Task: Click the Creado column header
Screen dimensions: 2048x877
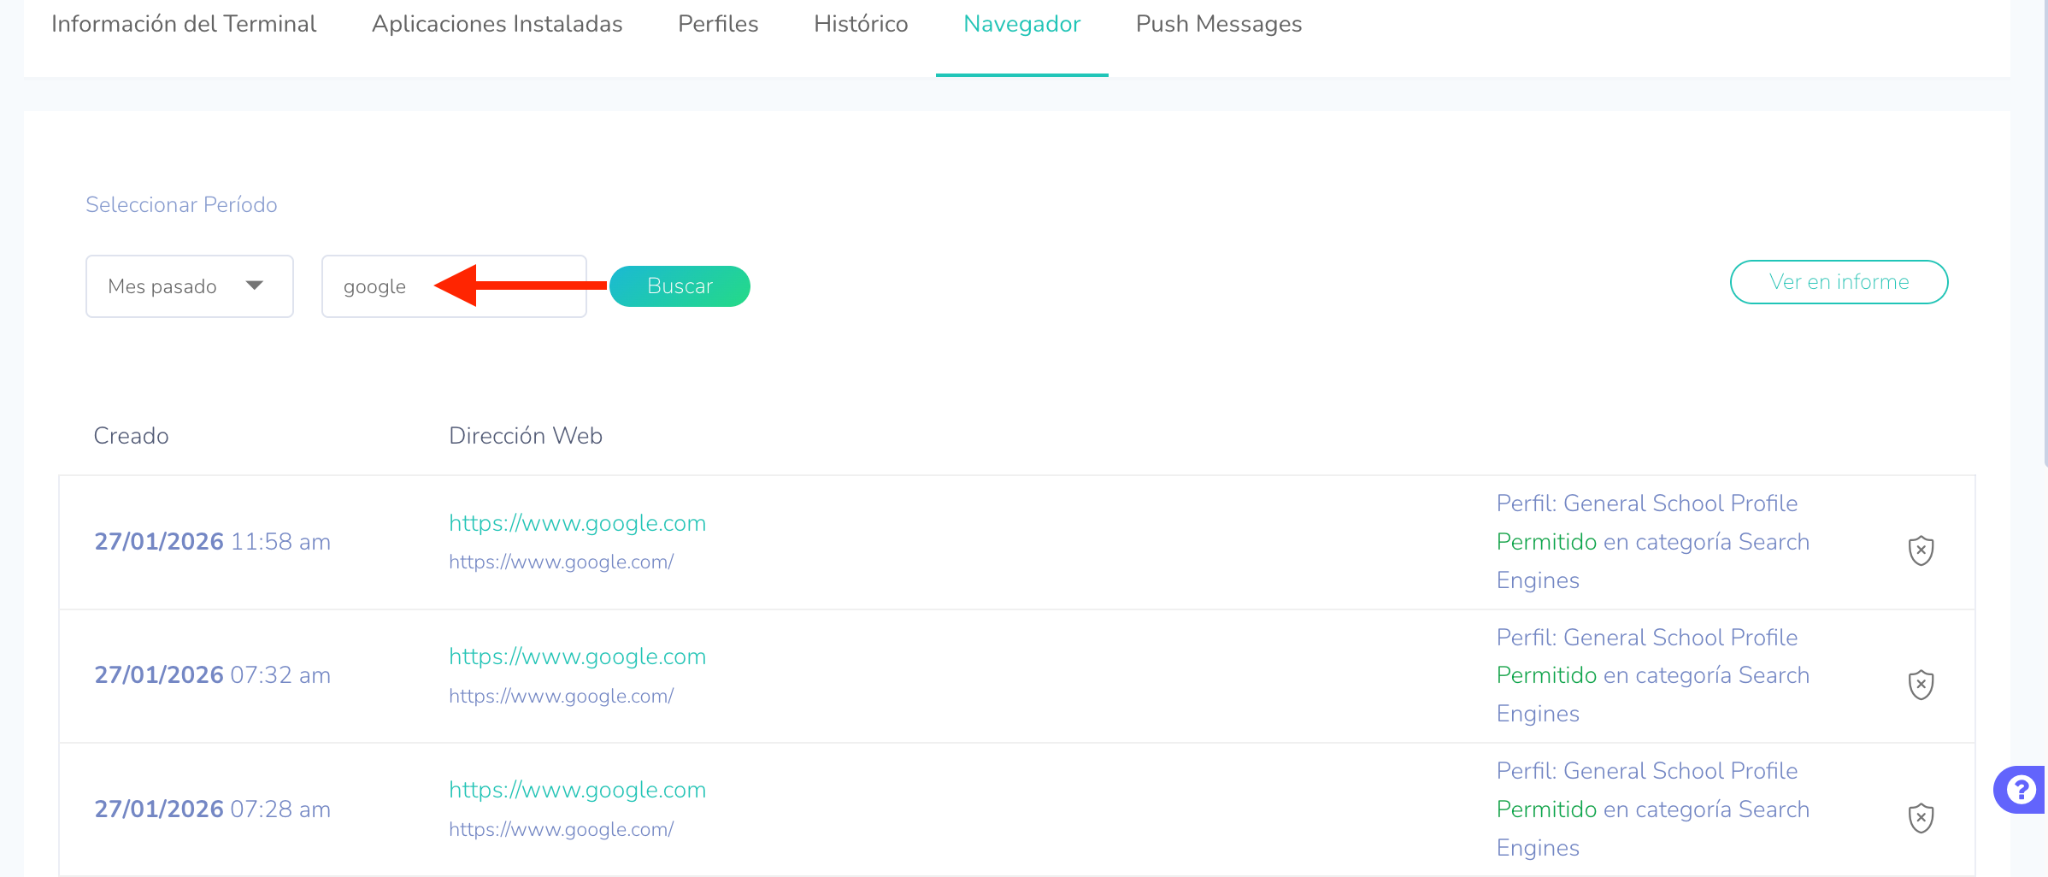Action: click(x=131, y=436)
